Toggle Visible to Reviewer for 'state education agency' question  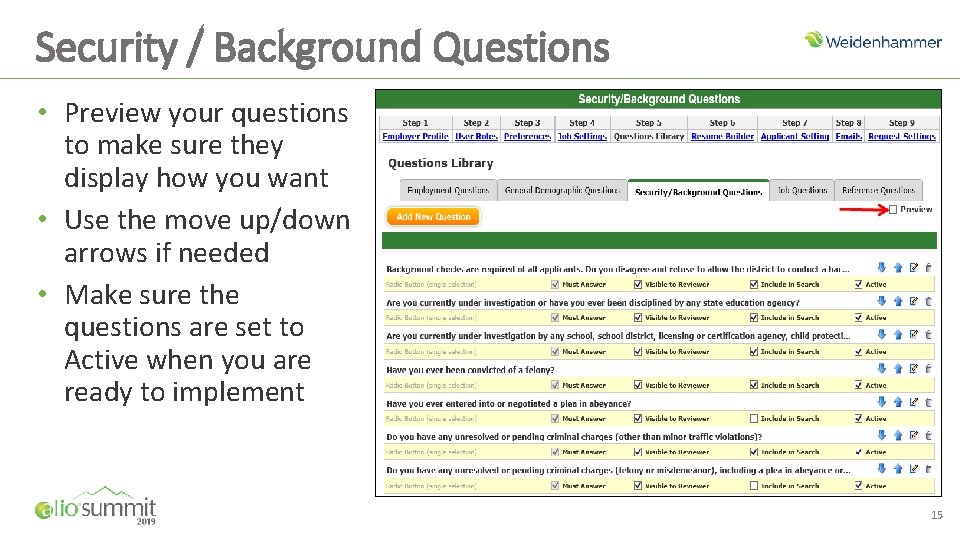[638, 317]
